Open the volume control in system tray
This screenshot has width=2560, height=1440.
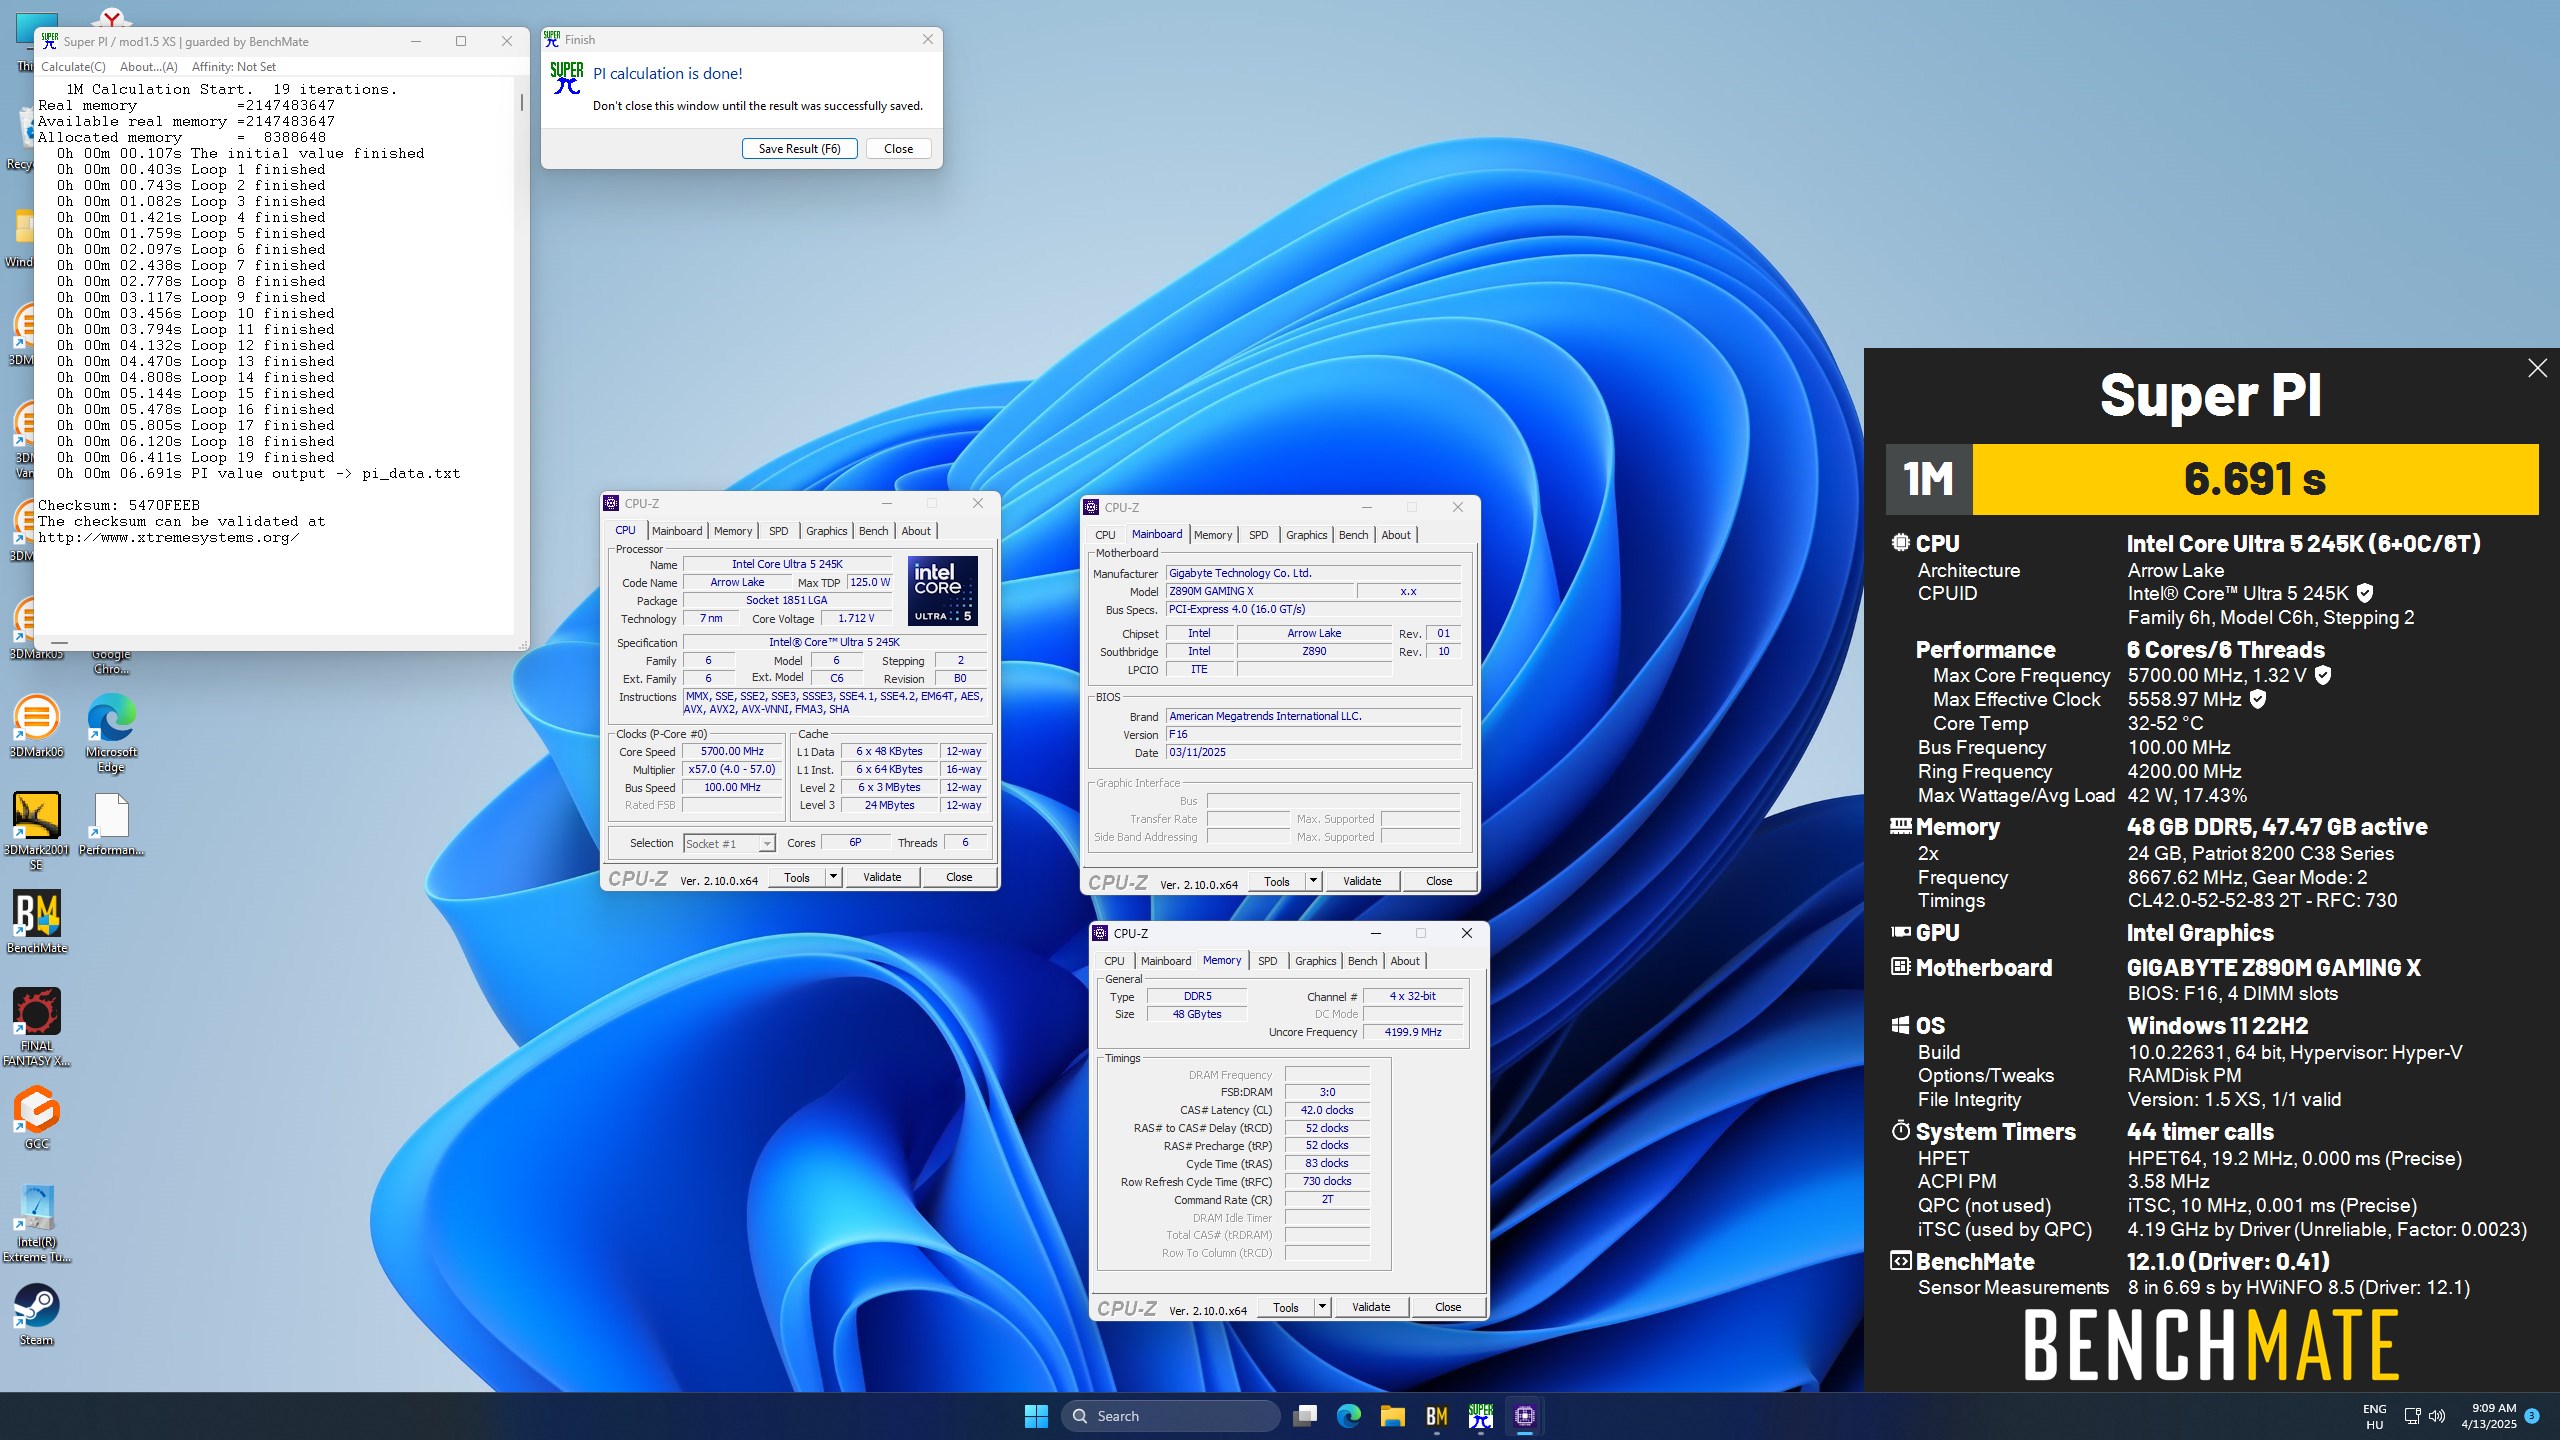tap(2437, 1416)
